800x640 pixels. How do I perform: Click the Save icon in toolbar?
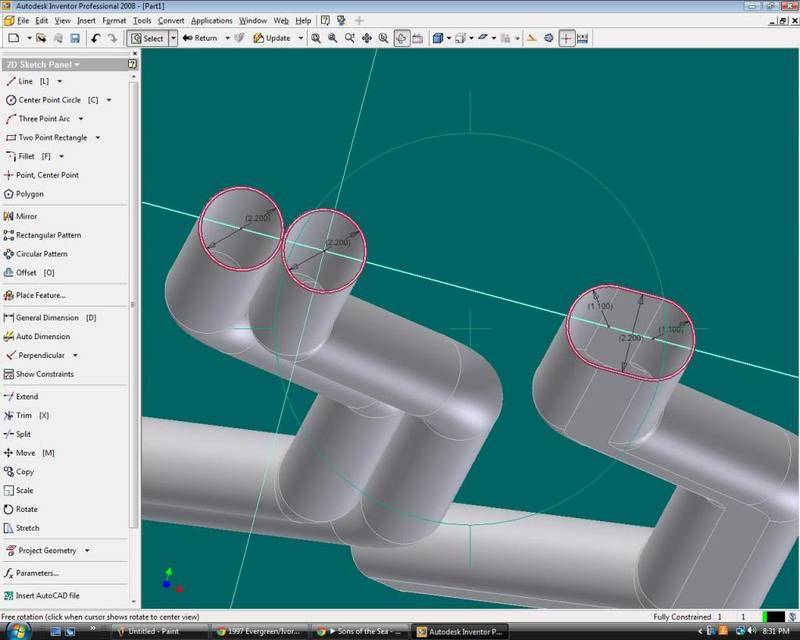(x=74, y=38)
